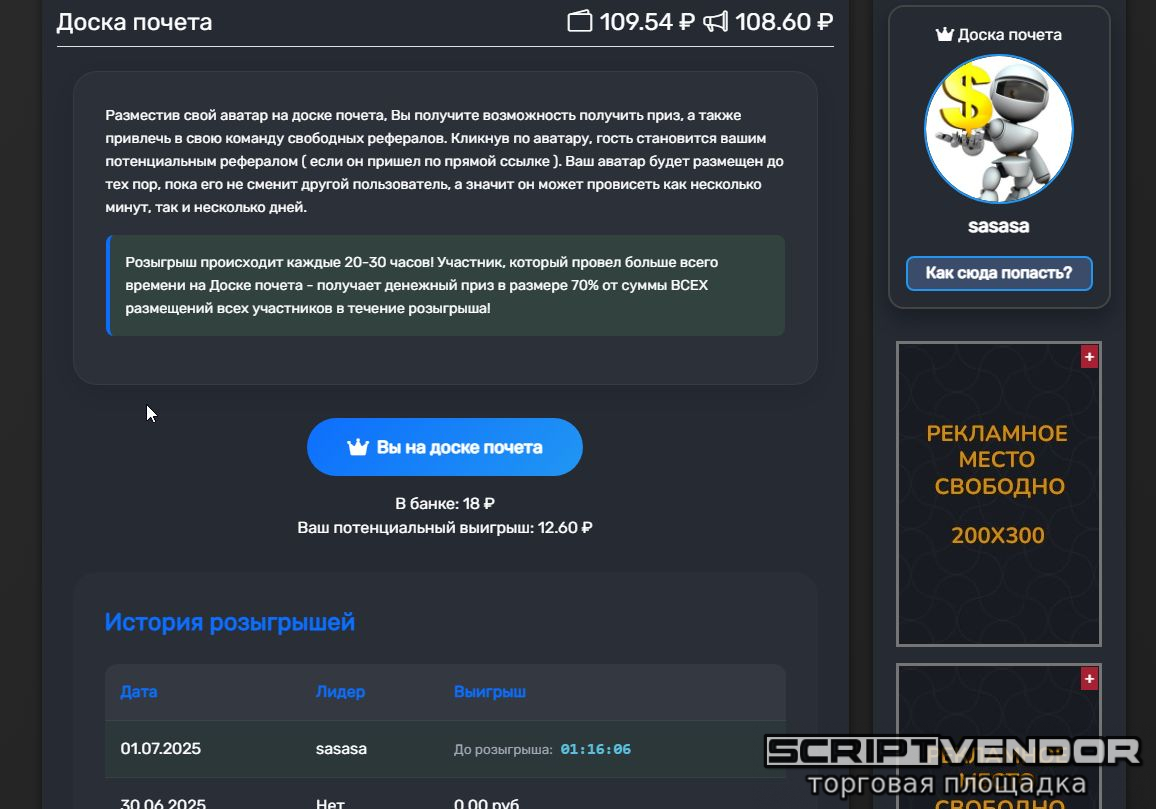Select the 01.07.2025 history row
The image size is (1156, 809).
coord(445,749)
